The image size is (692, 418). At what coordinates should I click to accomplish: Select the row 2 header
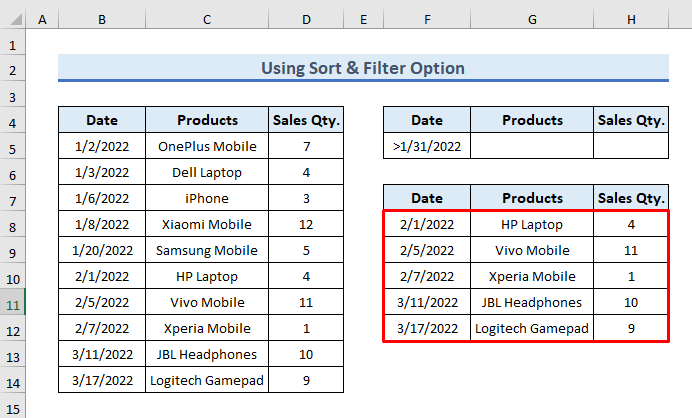pyautogui.click(x=13, y=68)
